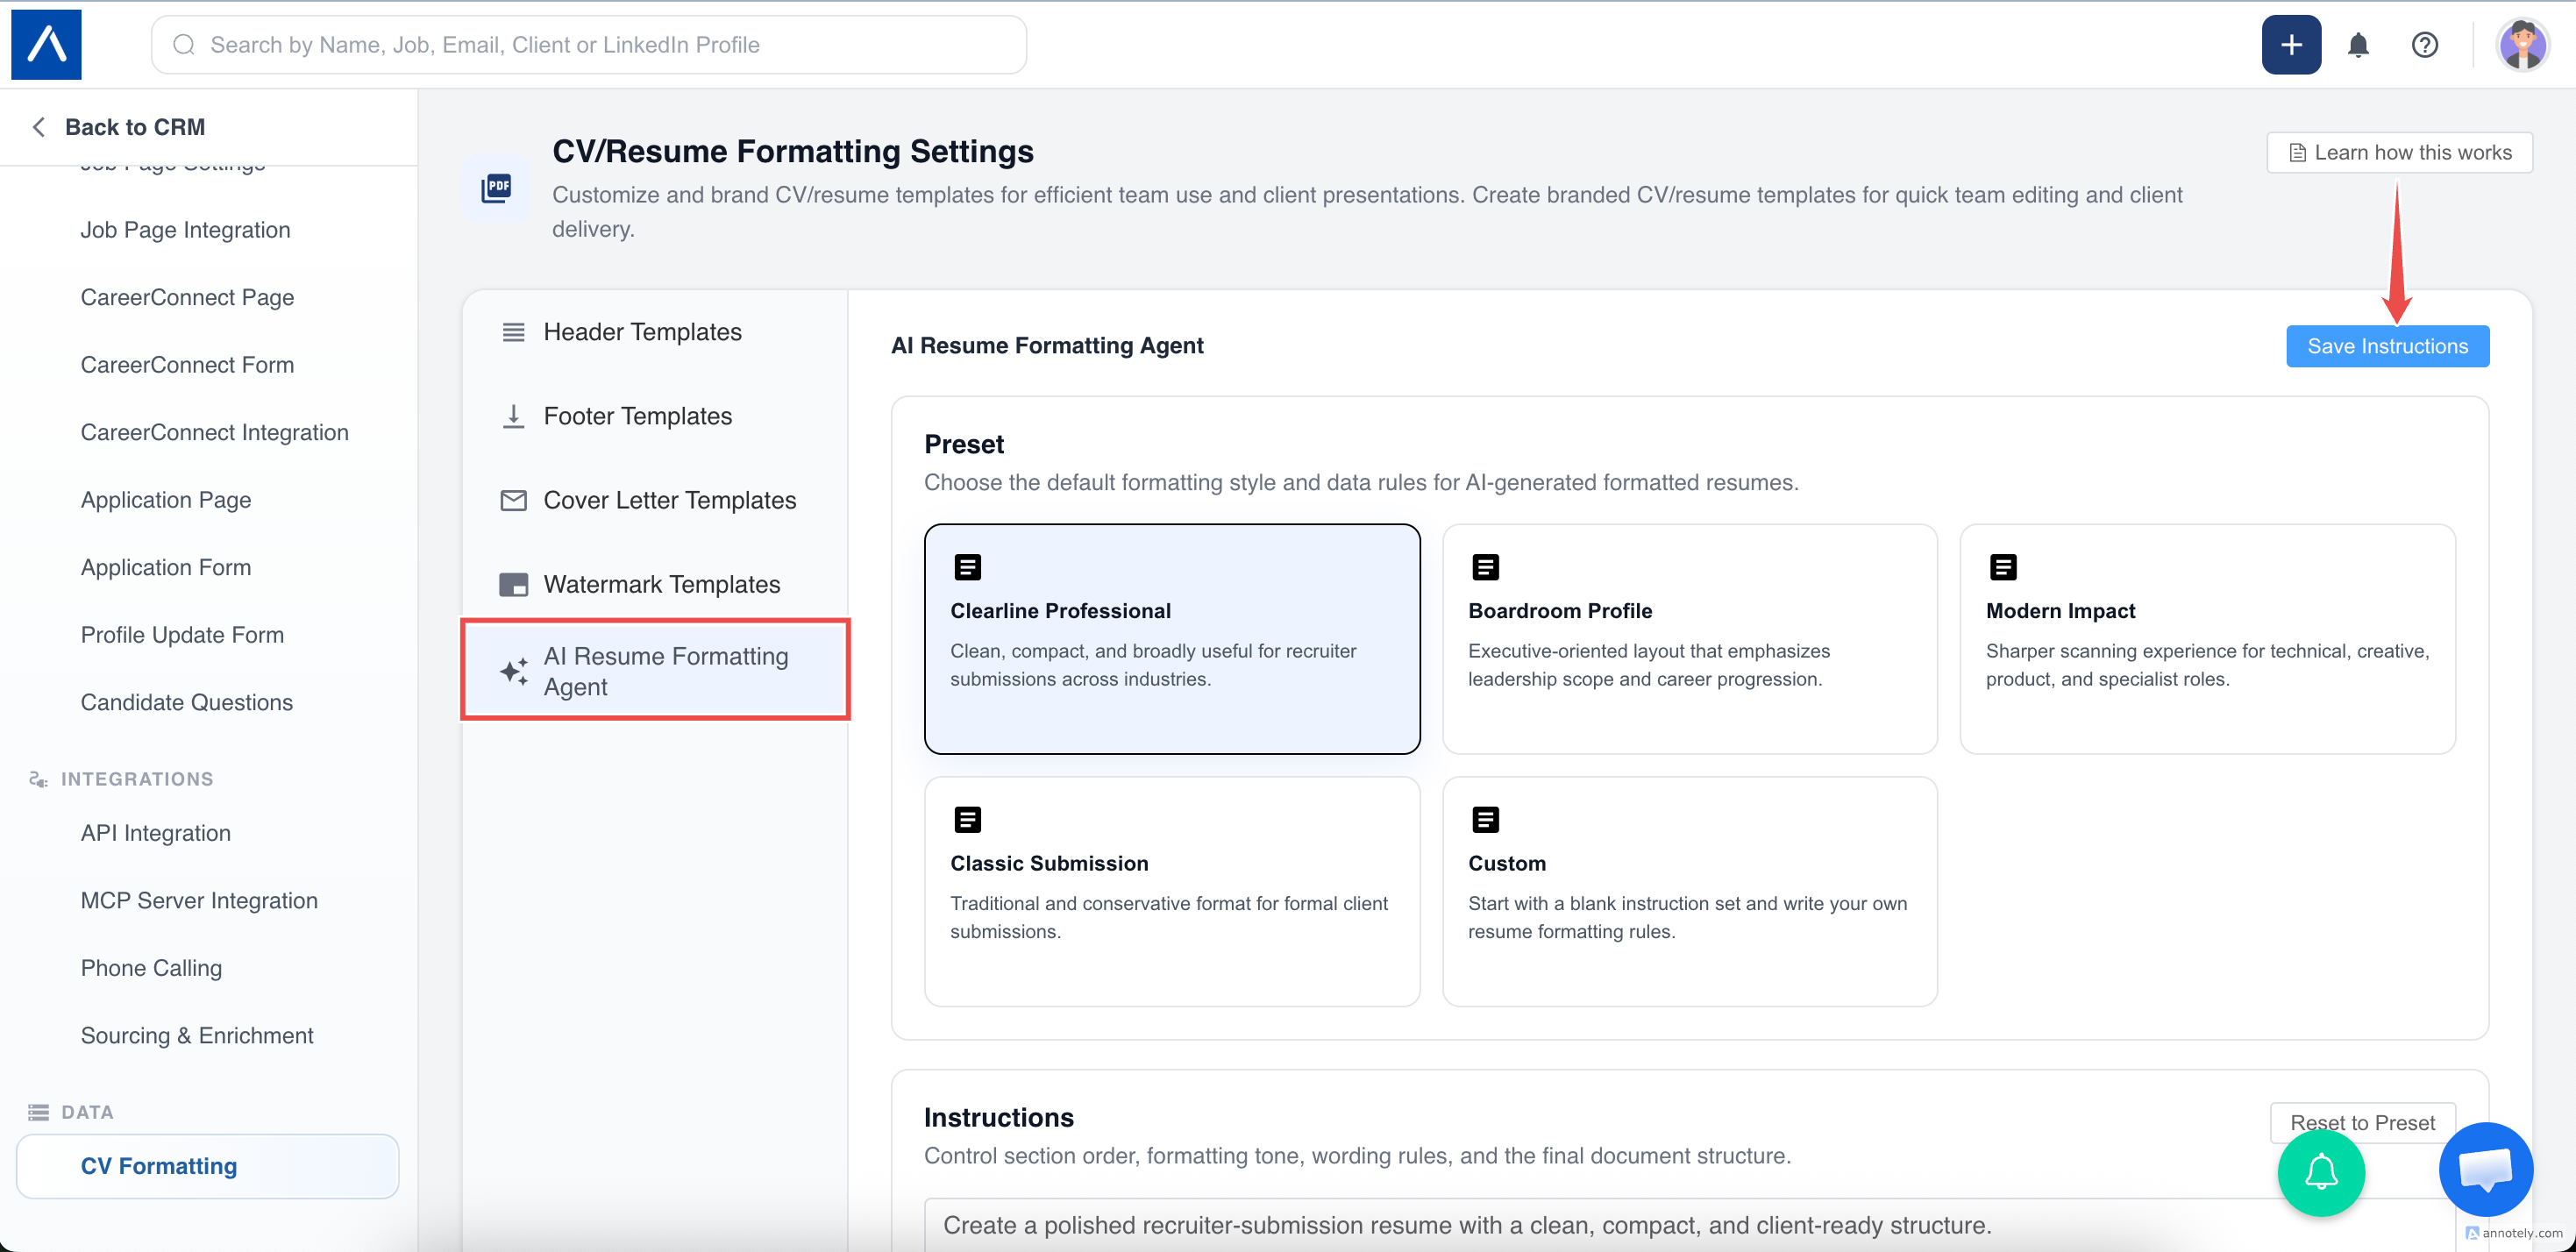Select the Boardroom Profile preset
Screen dimensions: 2576x1252
pyautogui.click(x=1690, y=639)
